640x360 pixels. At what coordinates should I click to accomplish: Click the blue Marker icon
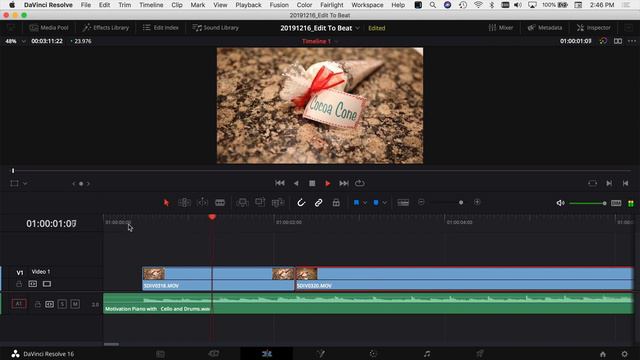[376, 202]
